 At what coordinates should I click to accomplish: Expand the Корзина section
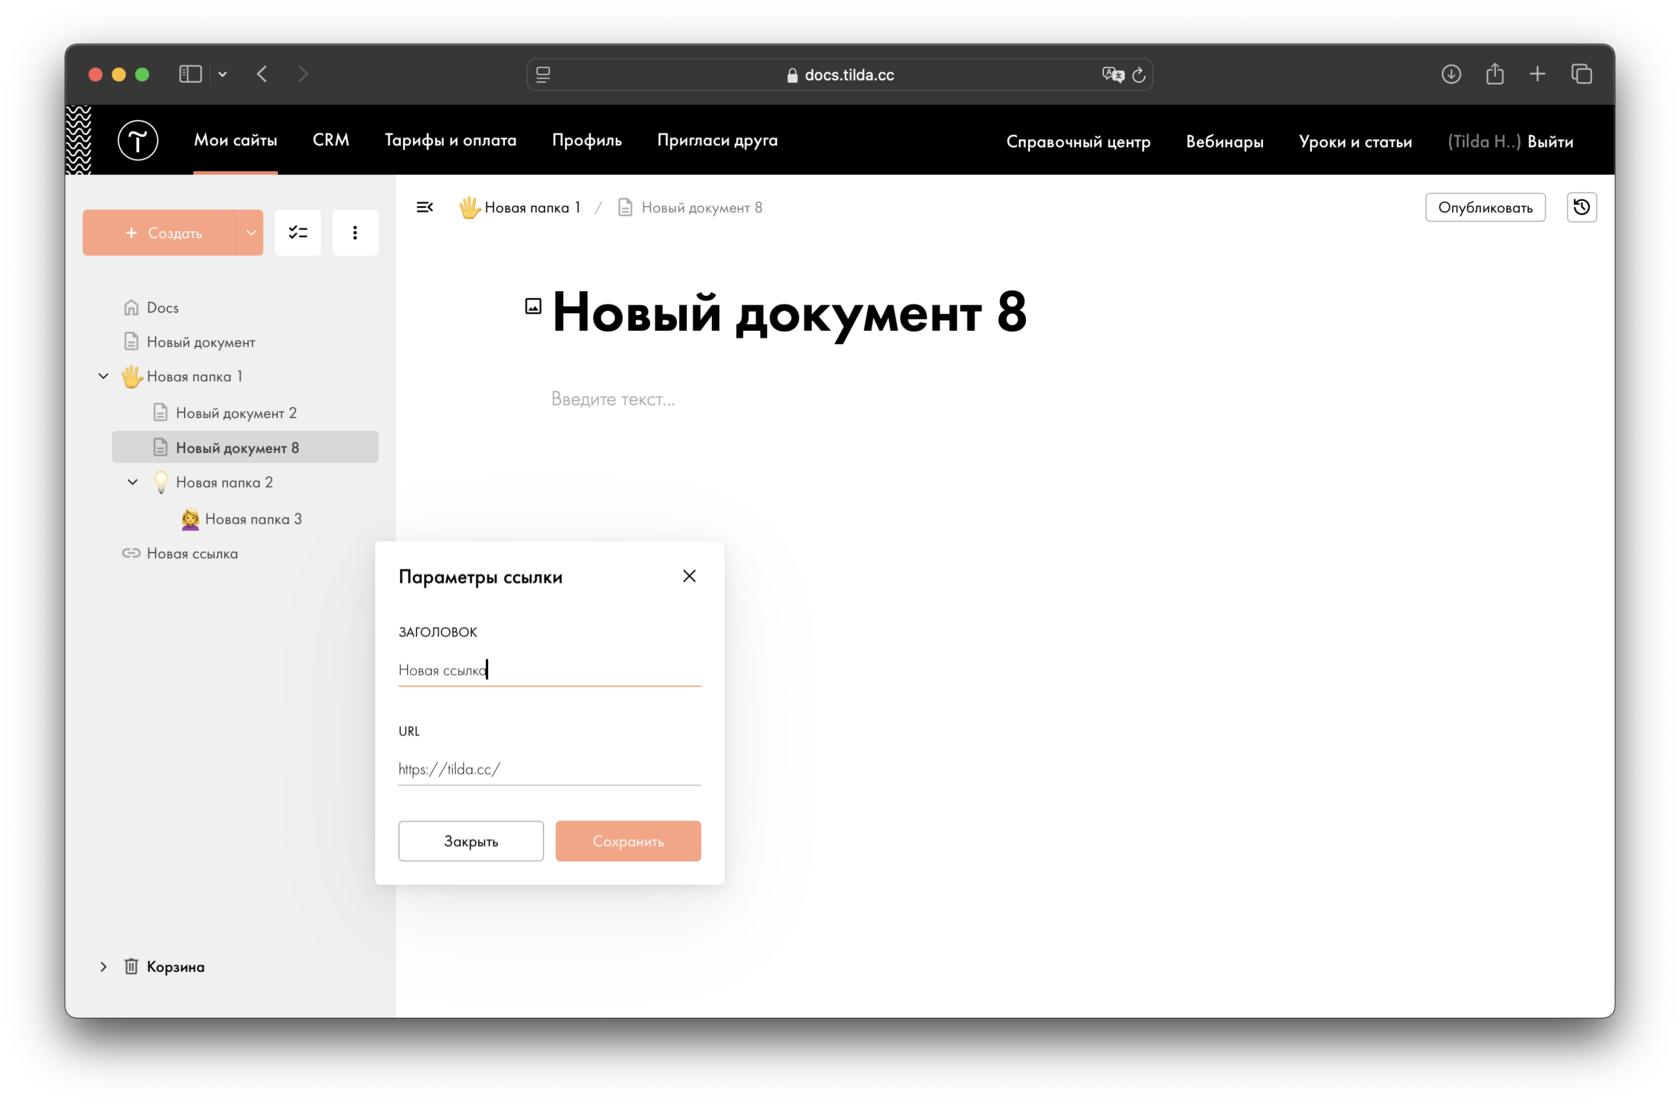[x=104, y=967]
